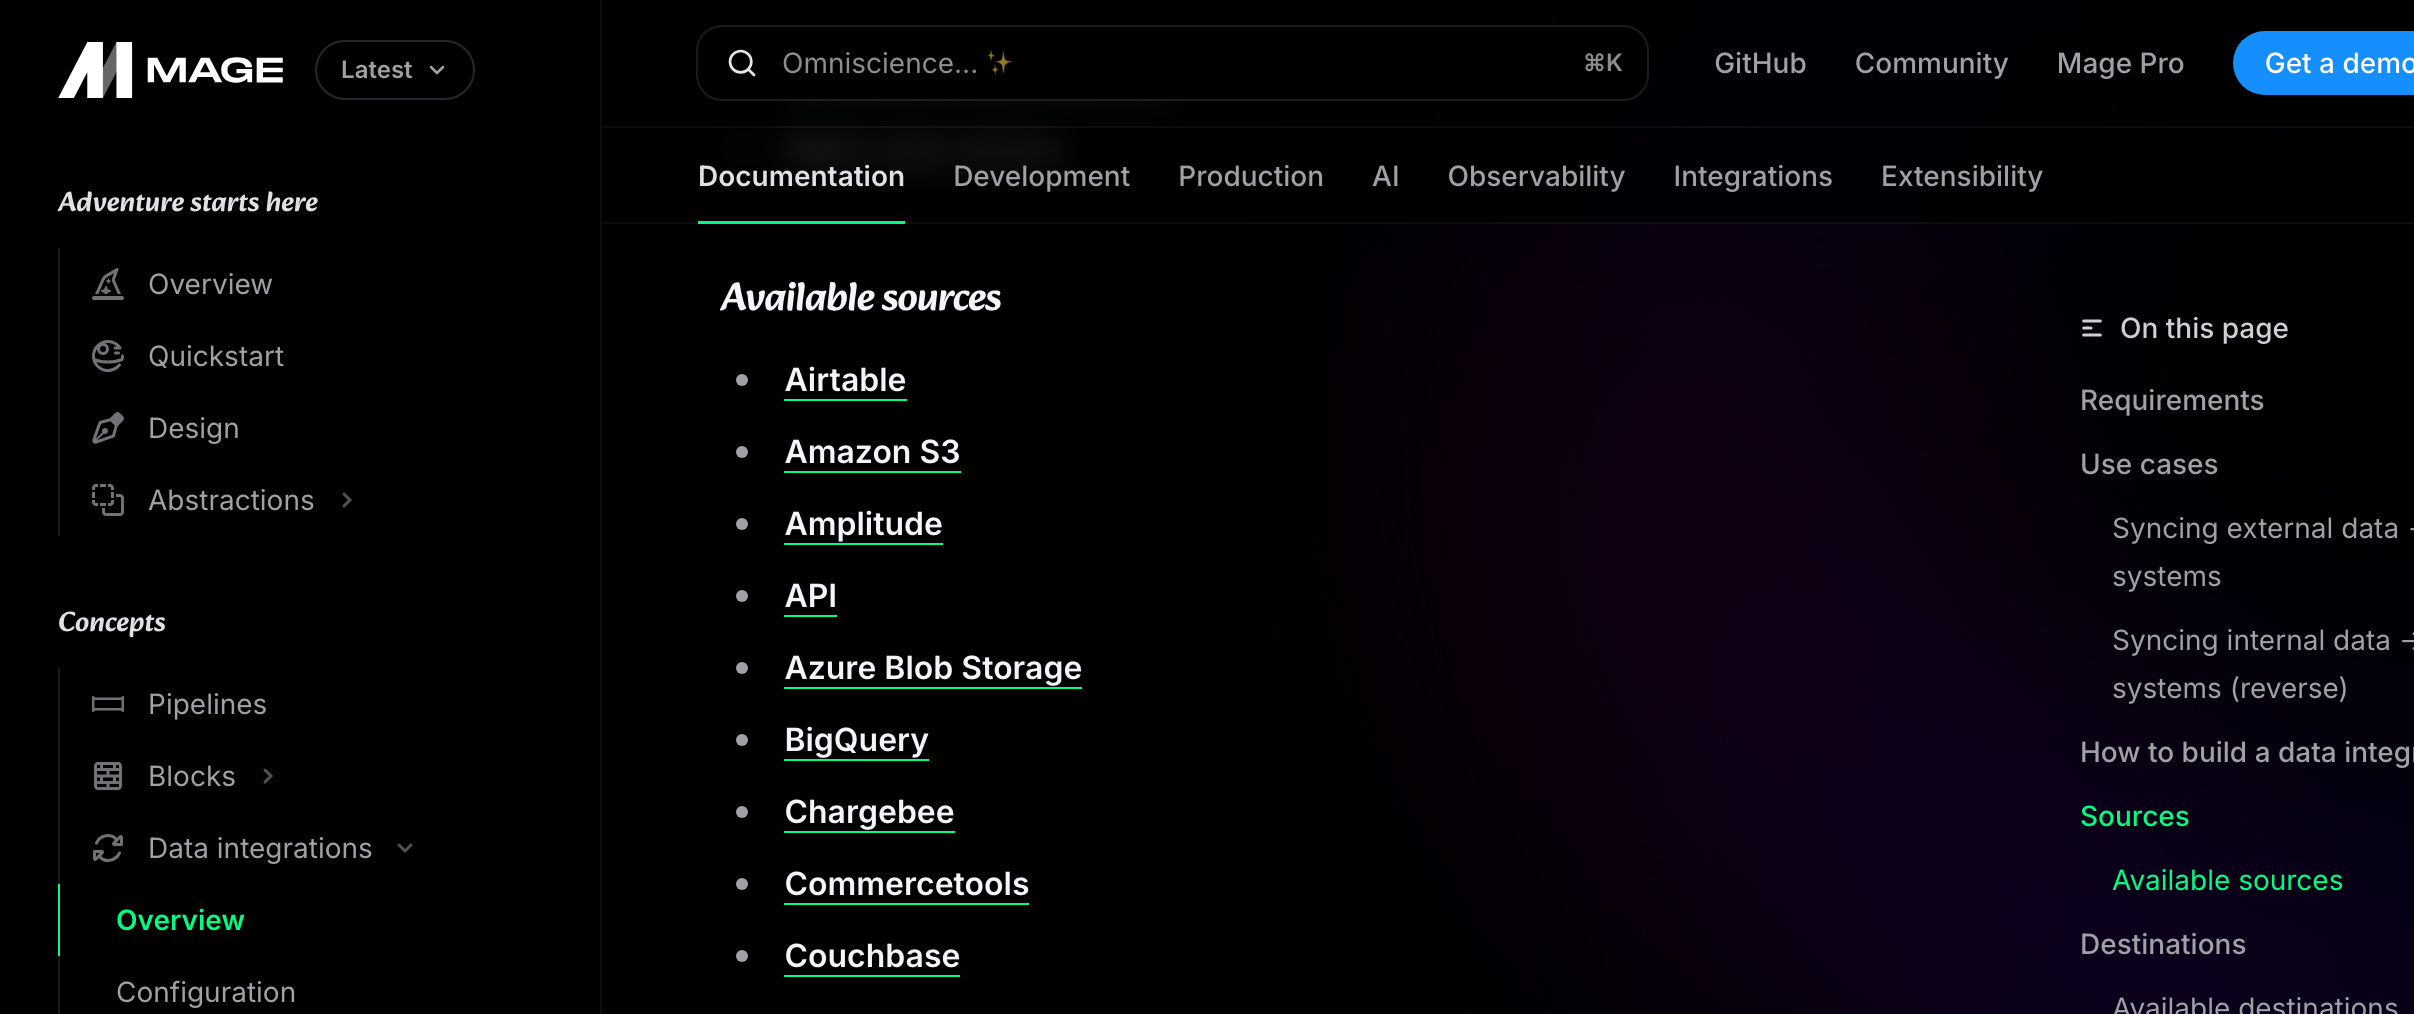
Task: Open the Azure Blob Storage link
Action: 933,668
